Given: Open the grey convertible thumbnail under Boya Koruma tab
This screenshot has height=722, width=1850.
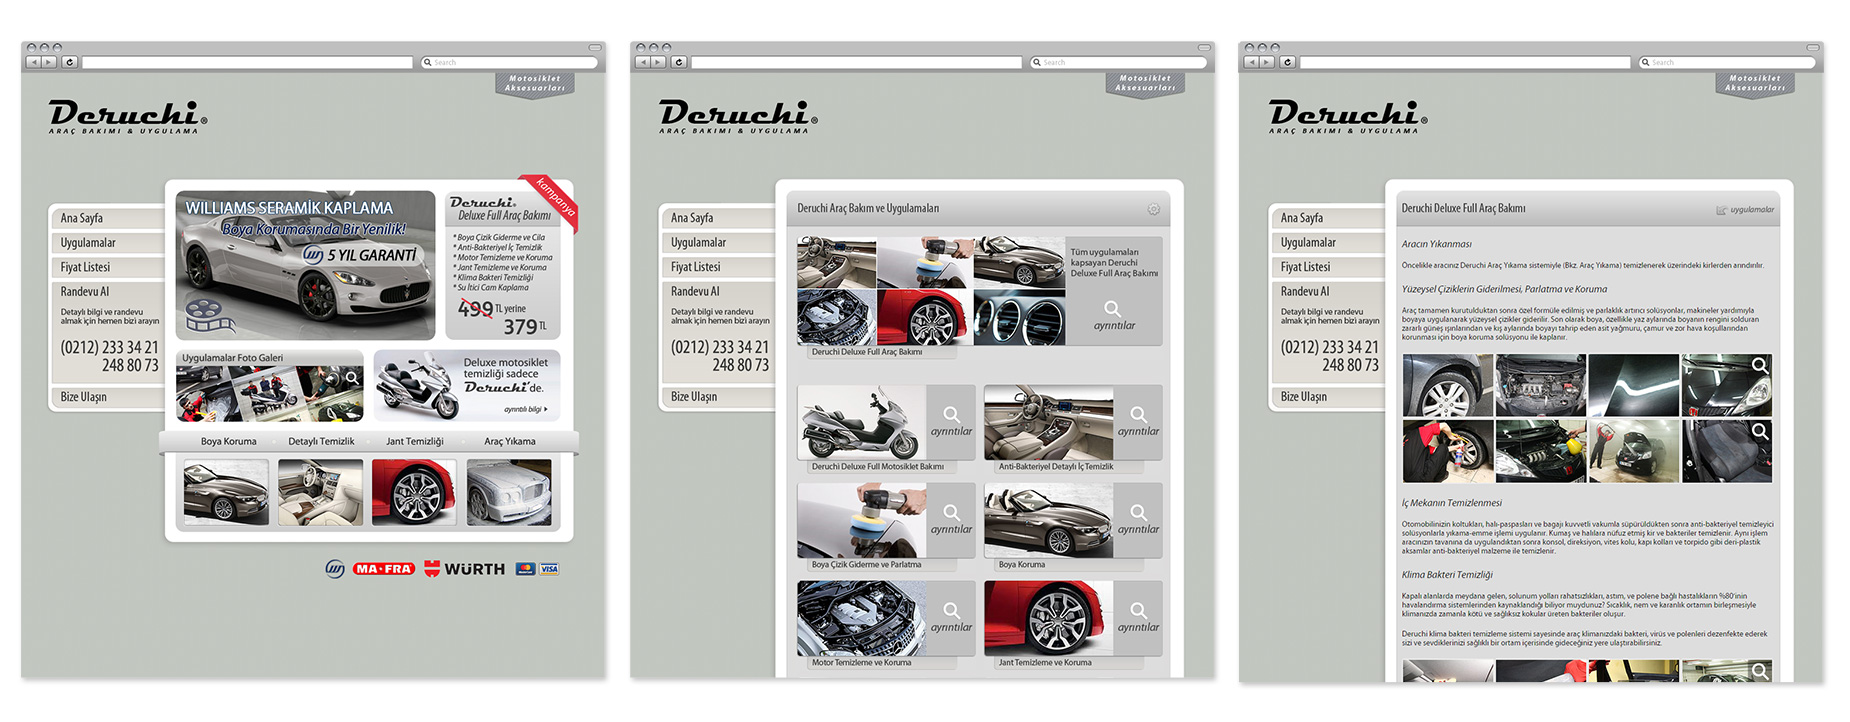Looking at the screenshot, I should (x=226, y=492).
